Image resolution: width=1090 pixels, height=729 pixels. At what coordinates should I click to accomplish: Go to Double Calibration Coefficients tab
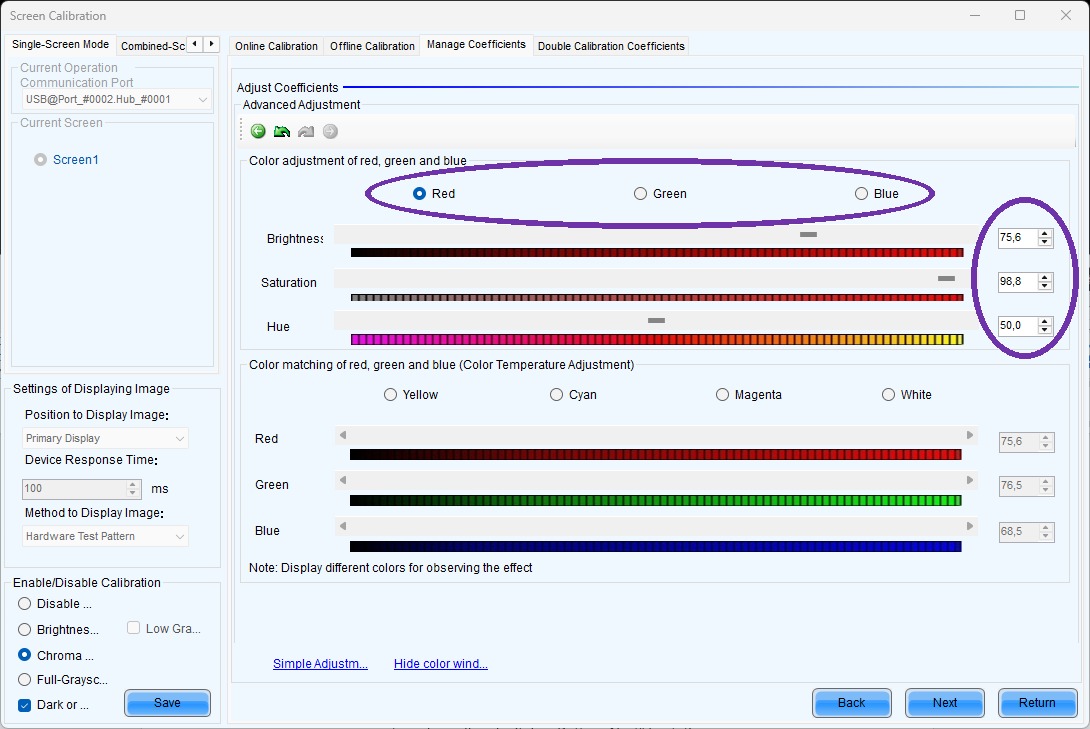point(611,46)
